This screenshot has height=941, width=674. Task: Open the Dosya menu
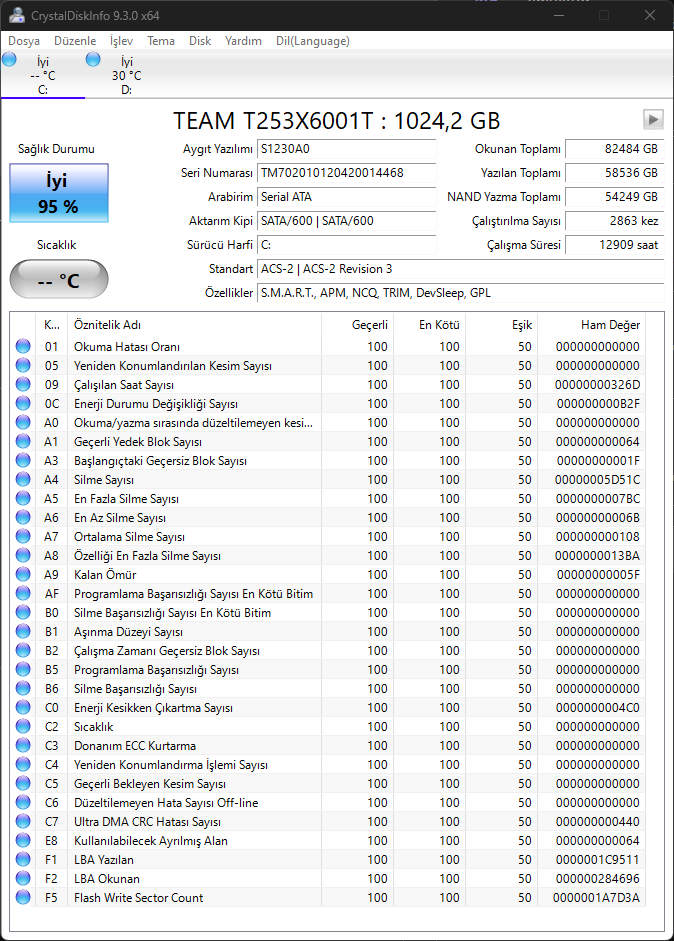pos(24,41)
